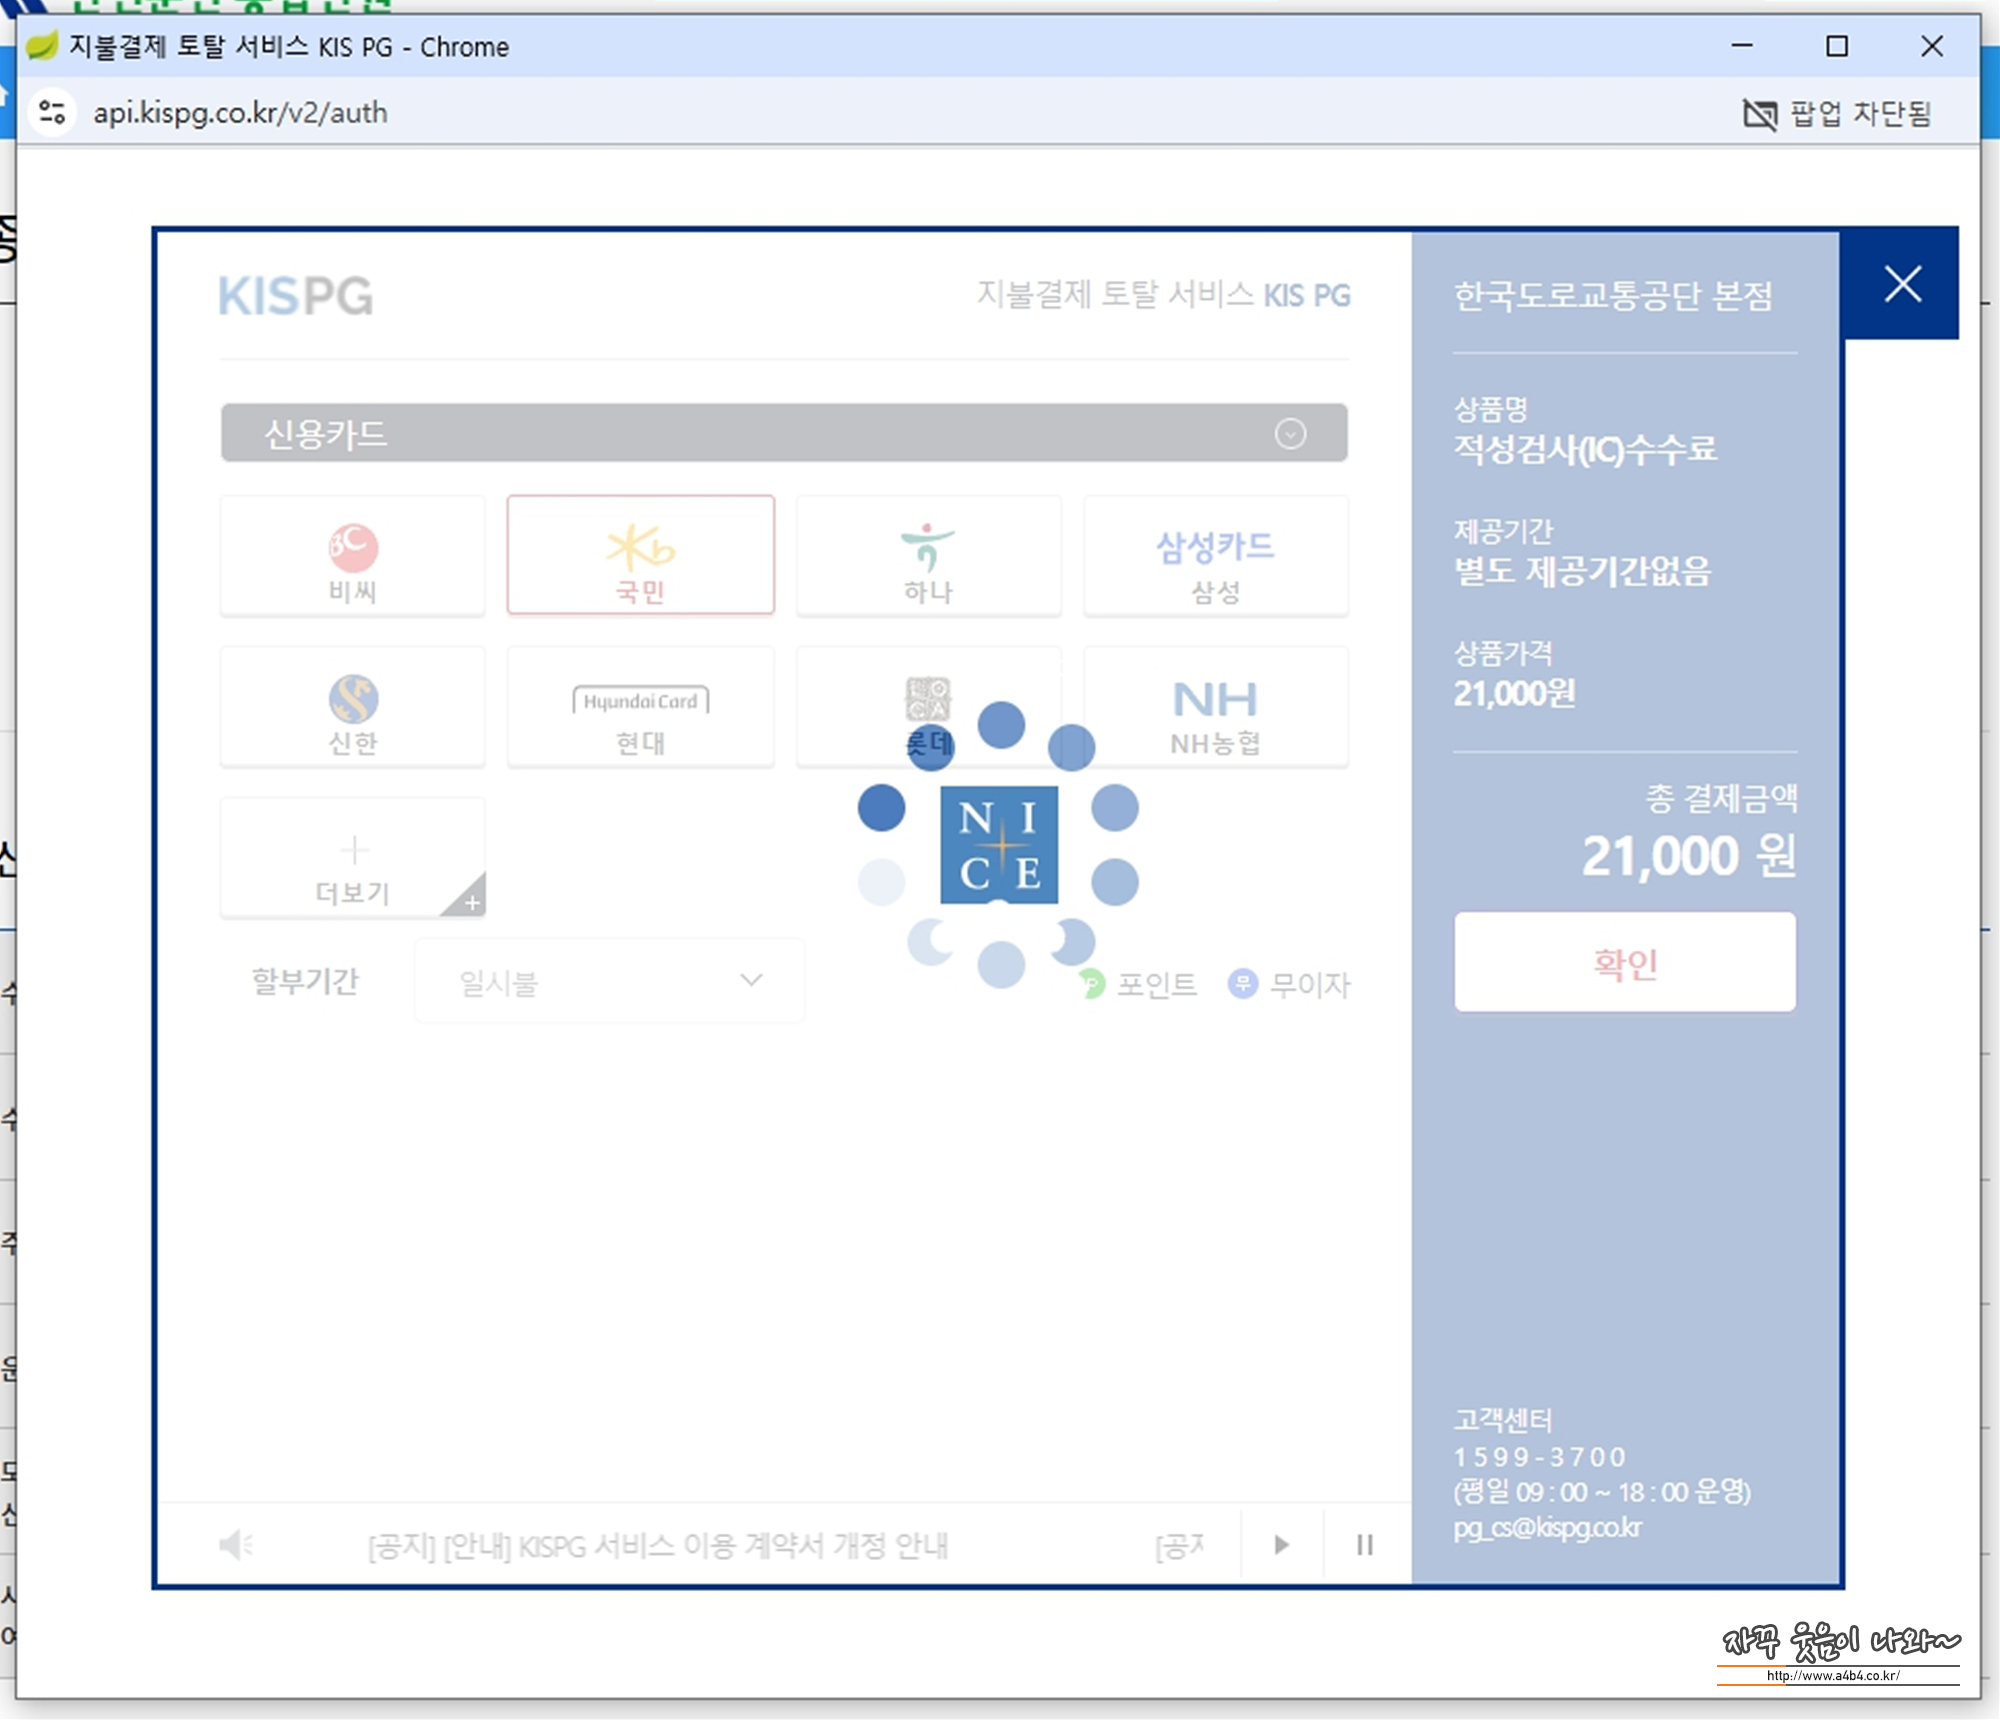The width and height of the screenshot is (2000, 1720).
Task: Choose KB Kookmin card
Action: point(640,556)
